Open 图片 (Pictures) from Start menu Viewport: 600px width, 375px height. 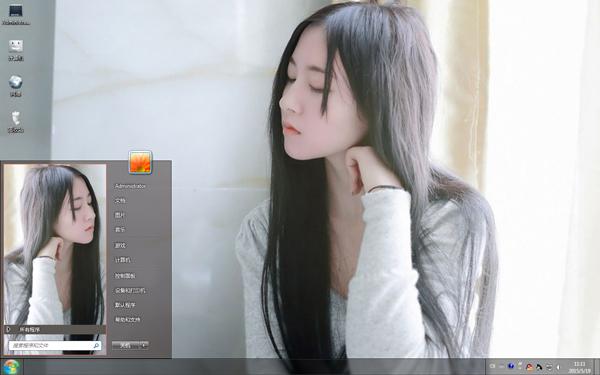120,215
